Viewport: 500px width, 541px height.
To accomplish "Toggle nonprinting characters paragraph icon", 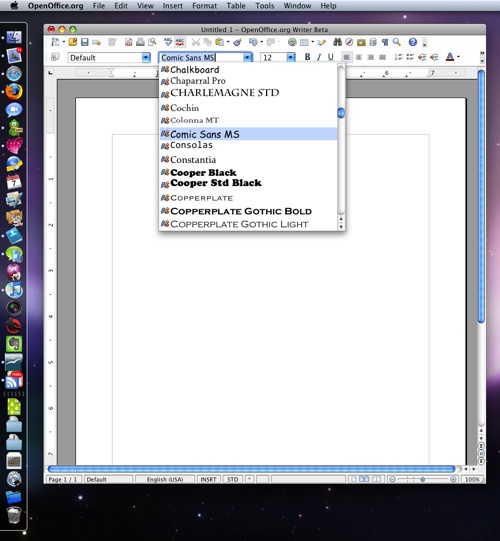I will [385, 42].
